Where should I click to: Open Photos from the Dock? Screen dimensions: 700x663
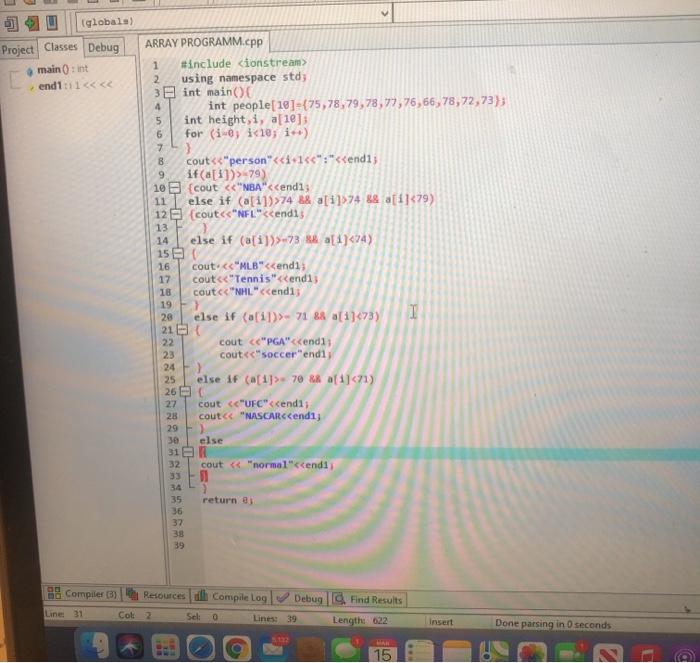tap(531, 652)
